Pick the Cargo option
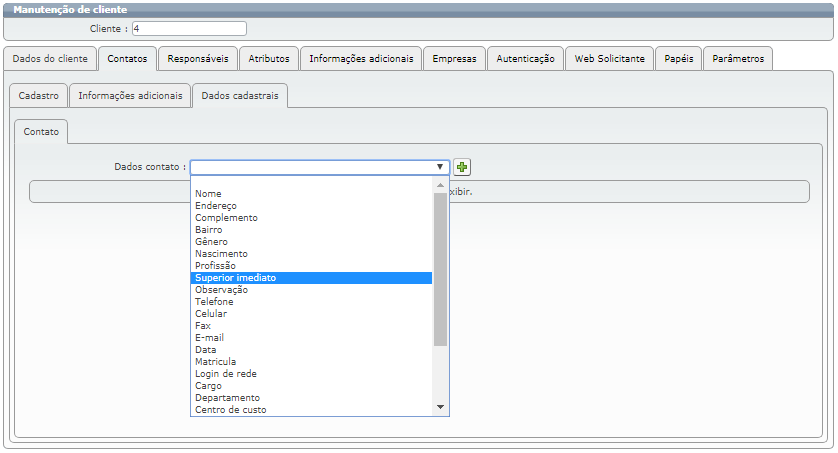The height and width of the screenshot is (453, 838). coord(311,386)
